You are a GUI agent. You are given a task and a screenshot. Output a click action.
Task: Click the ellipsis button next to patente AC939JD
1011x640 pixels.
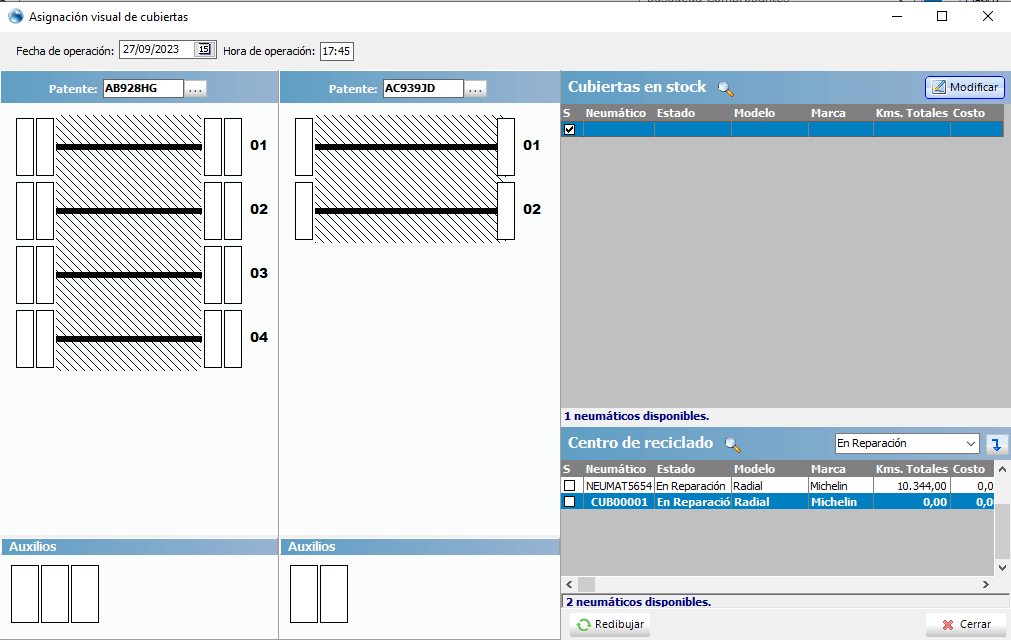click(x=476, y=89)
